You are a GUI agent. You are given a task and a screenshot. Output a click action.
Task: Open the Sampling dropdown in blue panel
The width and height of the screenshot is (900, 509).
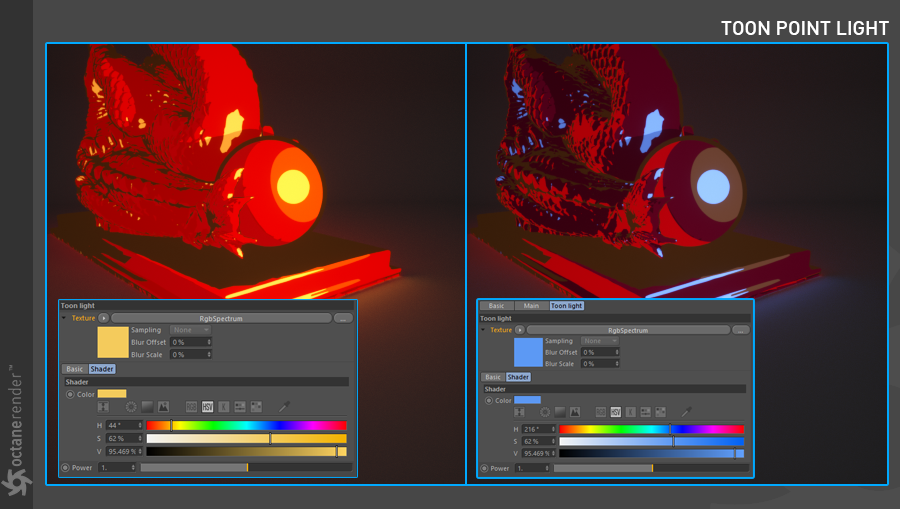599,341
